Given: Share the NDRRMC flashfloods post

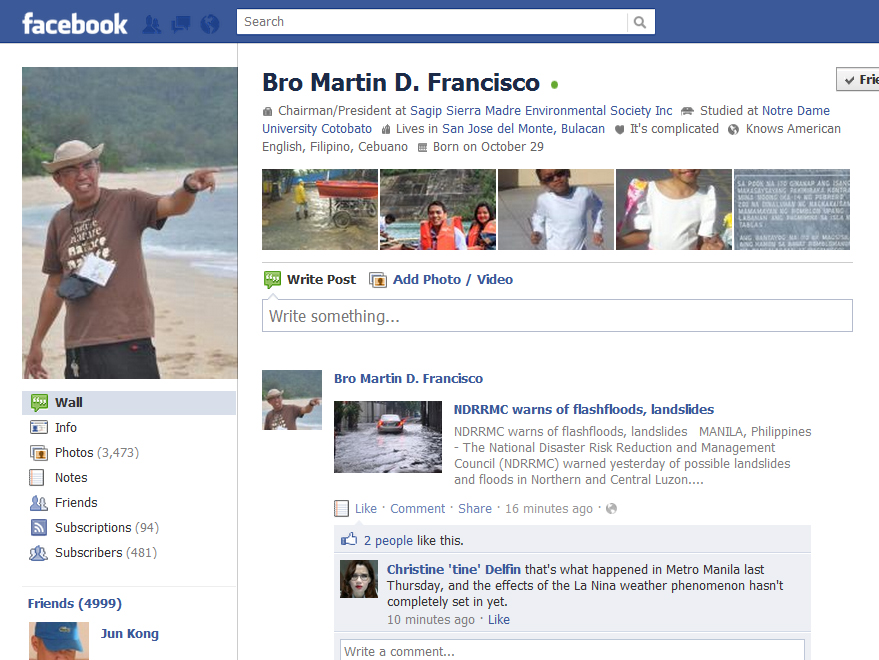Looking at the screenshot, I should [x=475, y=509].
